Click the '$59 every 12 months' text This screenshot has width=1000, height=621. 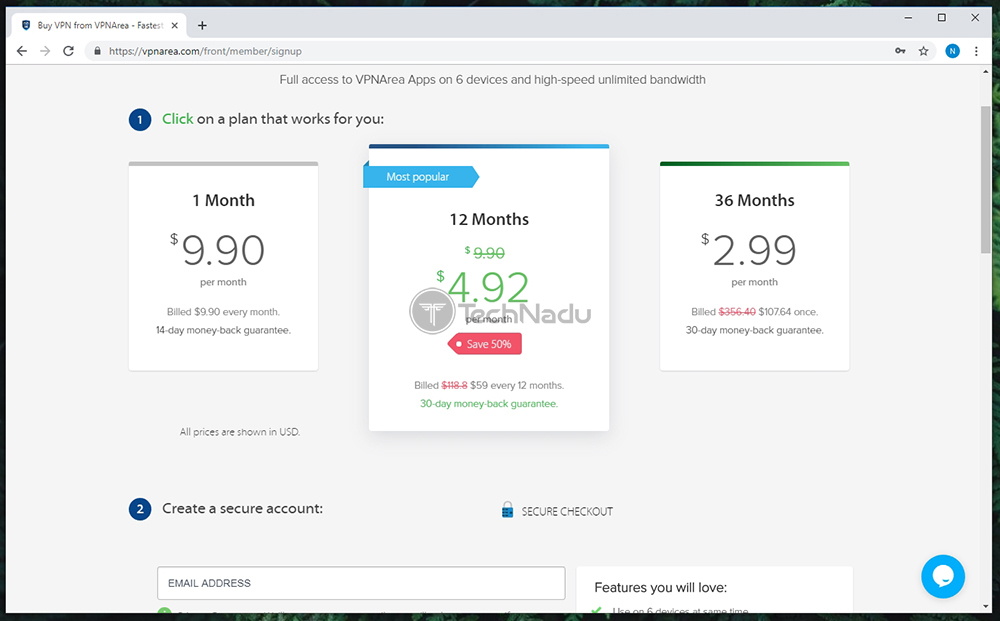click(x=517, y=385)
